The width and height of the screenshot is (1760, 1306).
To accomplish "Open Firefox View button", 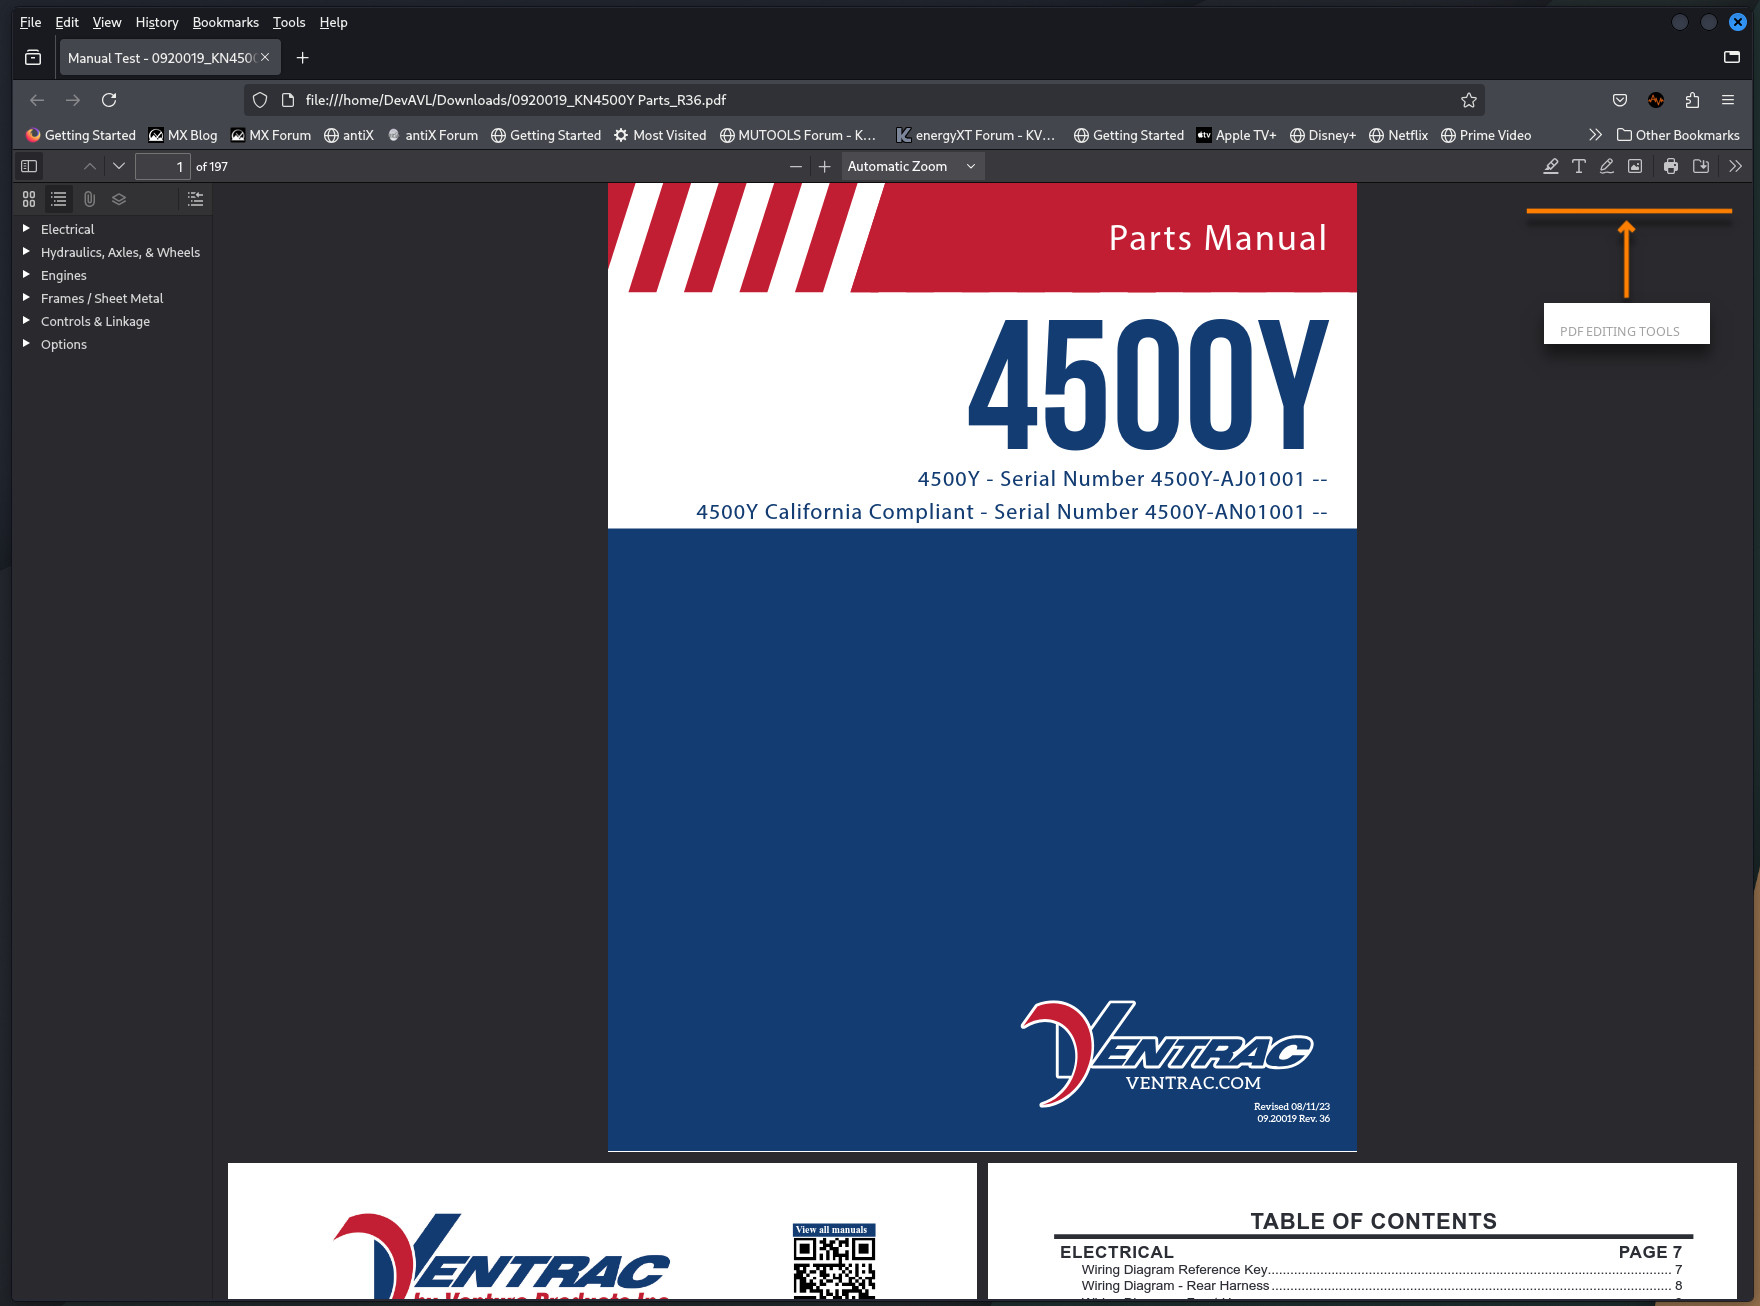I will point(33,58).
